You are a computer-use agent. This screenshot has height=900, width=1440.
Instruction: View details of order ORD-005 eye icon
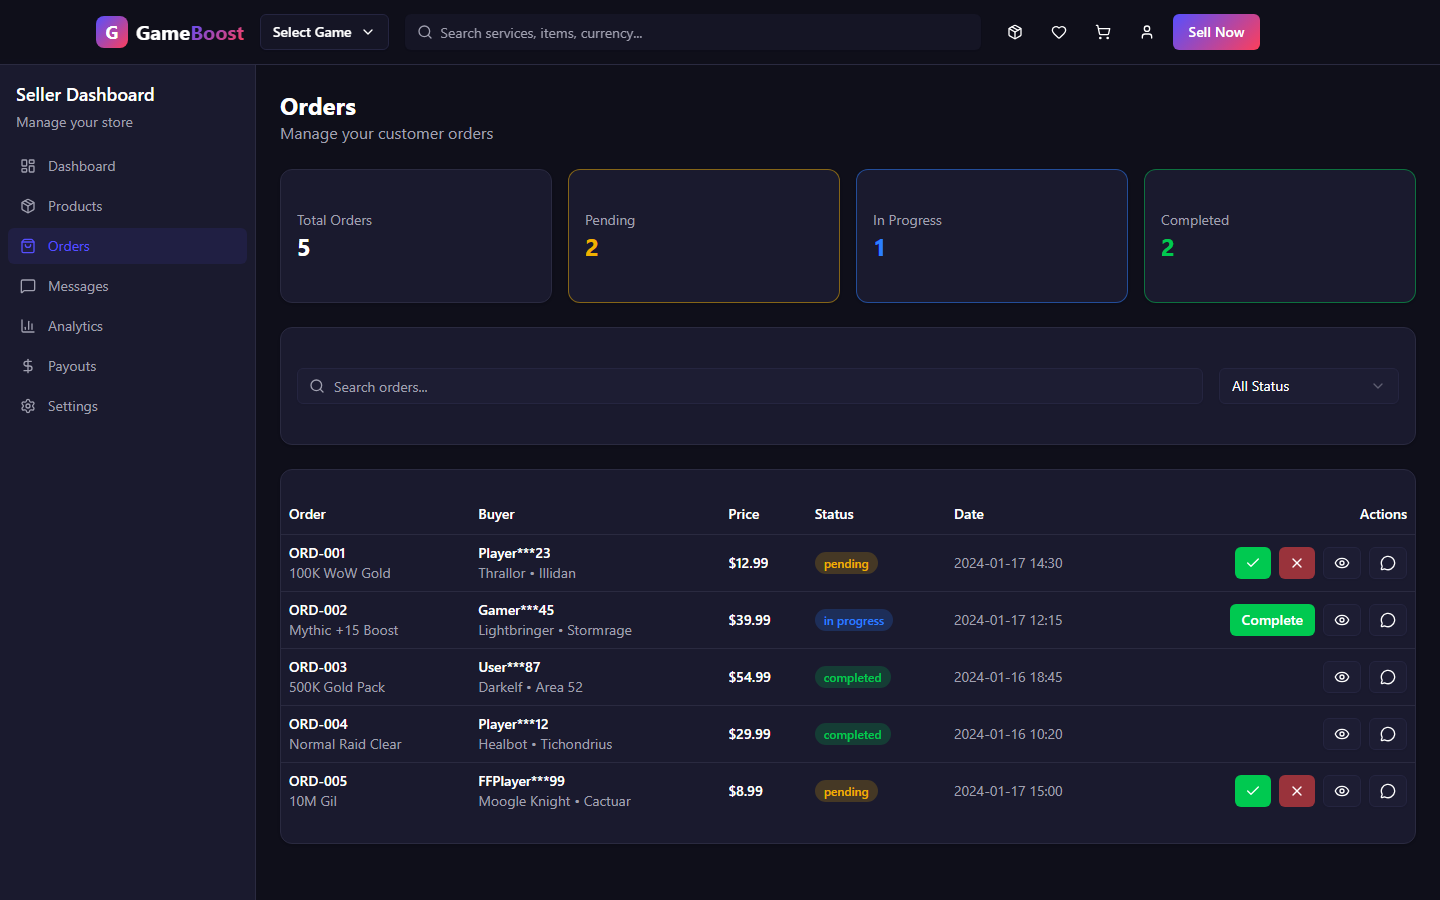tap(1342, 791)
